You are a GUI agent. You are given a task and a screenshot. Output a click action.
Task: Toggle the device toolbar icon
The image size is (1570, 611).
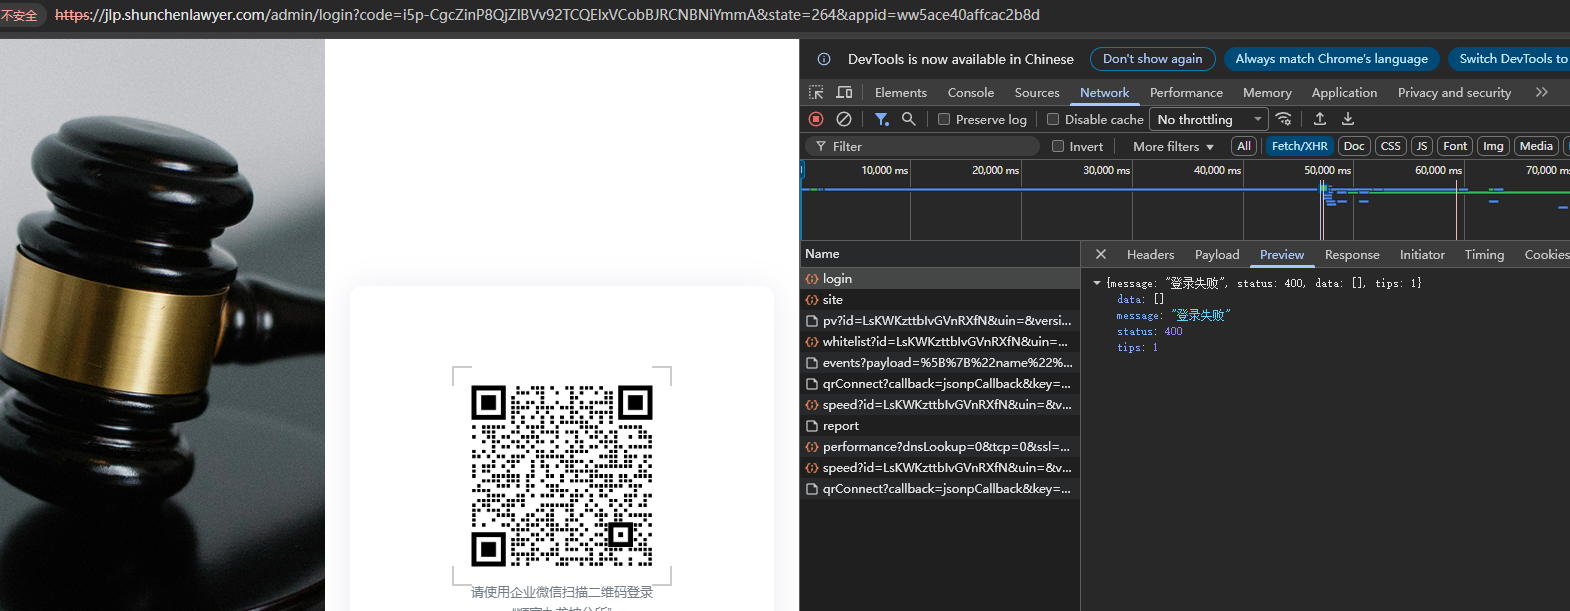(x=844, y=92)
